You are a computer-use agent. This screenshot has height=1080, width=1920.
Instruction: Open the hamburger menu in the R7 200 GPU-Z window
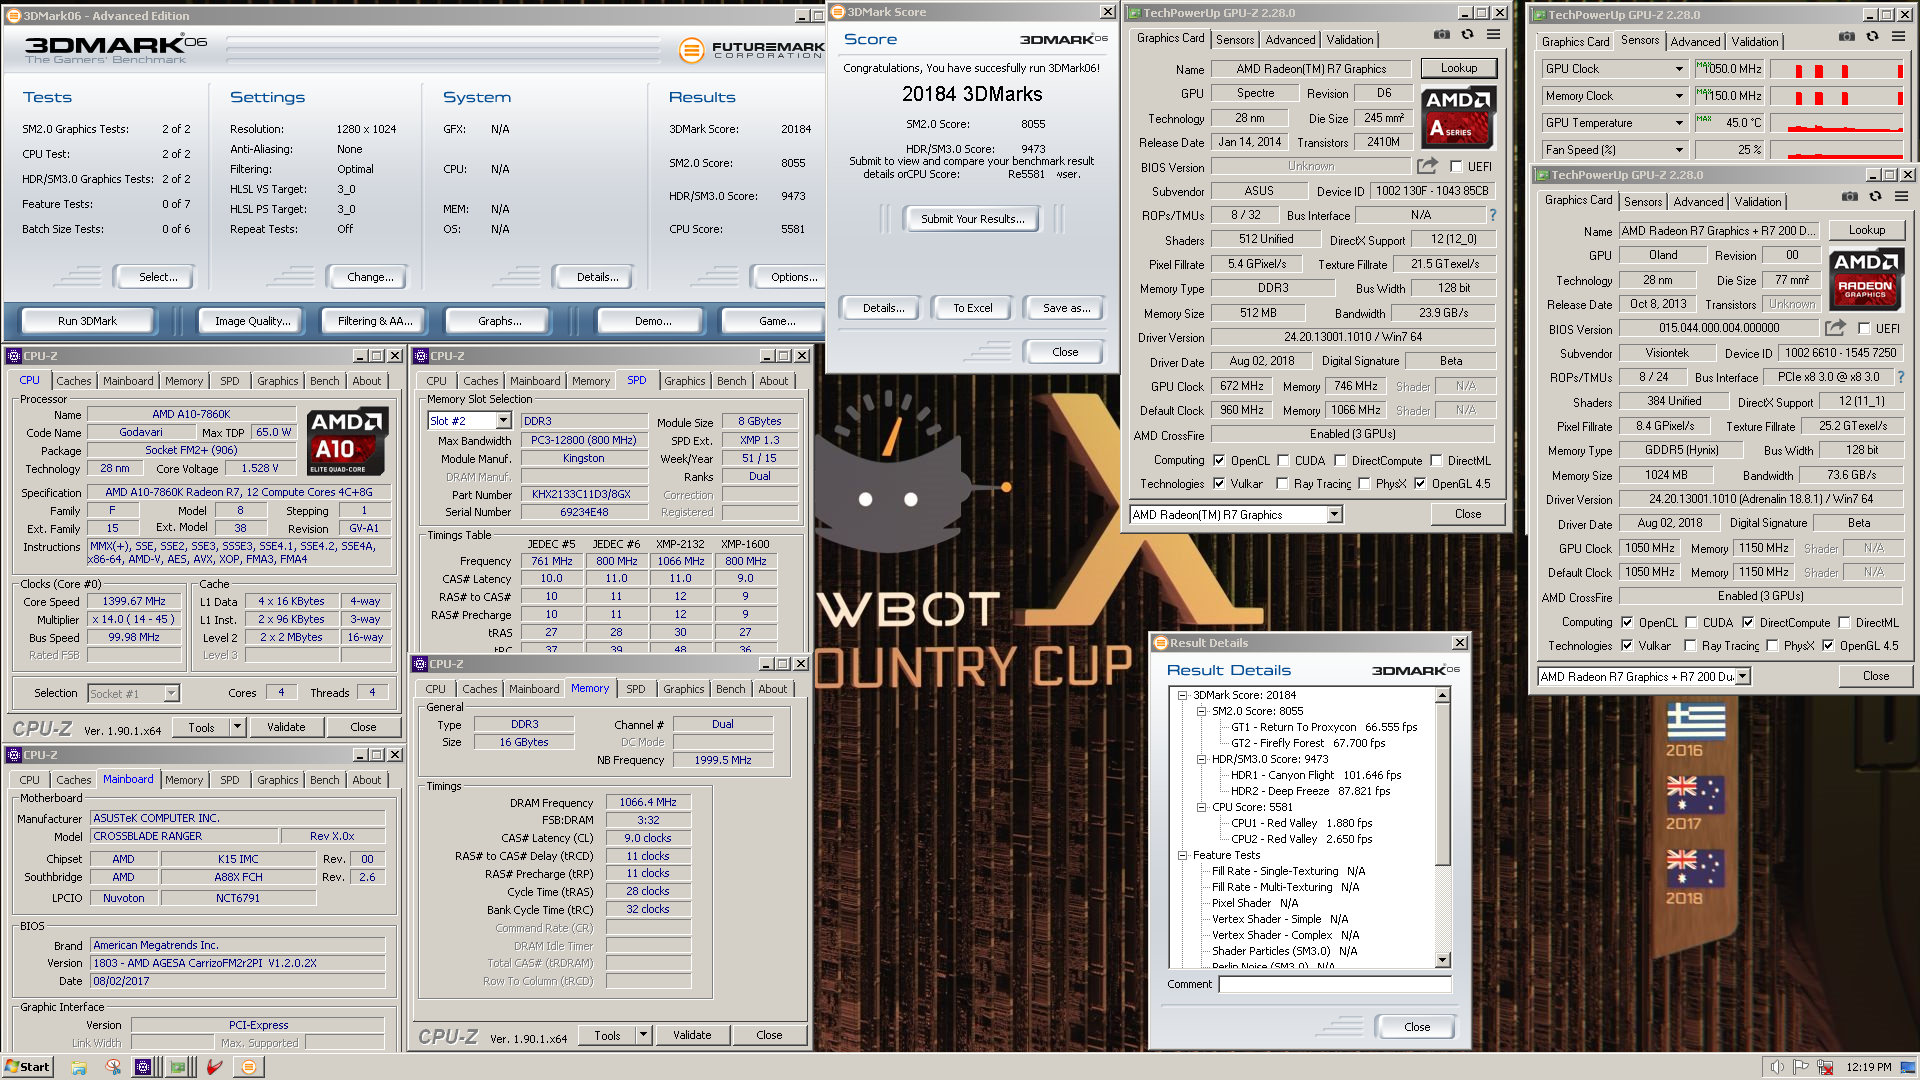coord(1901,198)
